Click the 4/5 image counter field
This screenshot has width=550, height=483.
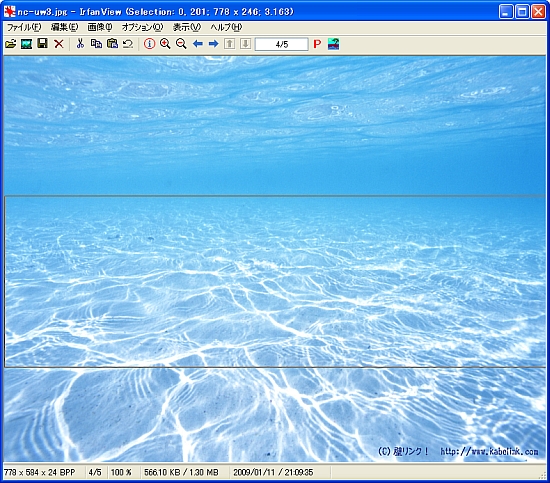click(282, 44)
